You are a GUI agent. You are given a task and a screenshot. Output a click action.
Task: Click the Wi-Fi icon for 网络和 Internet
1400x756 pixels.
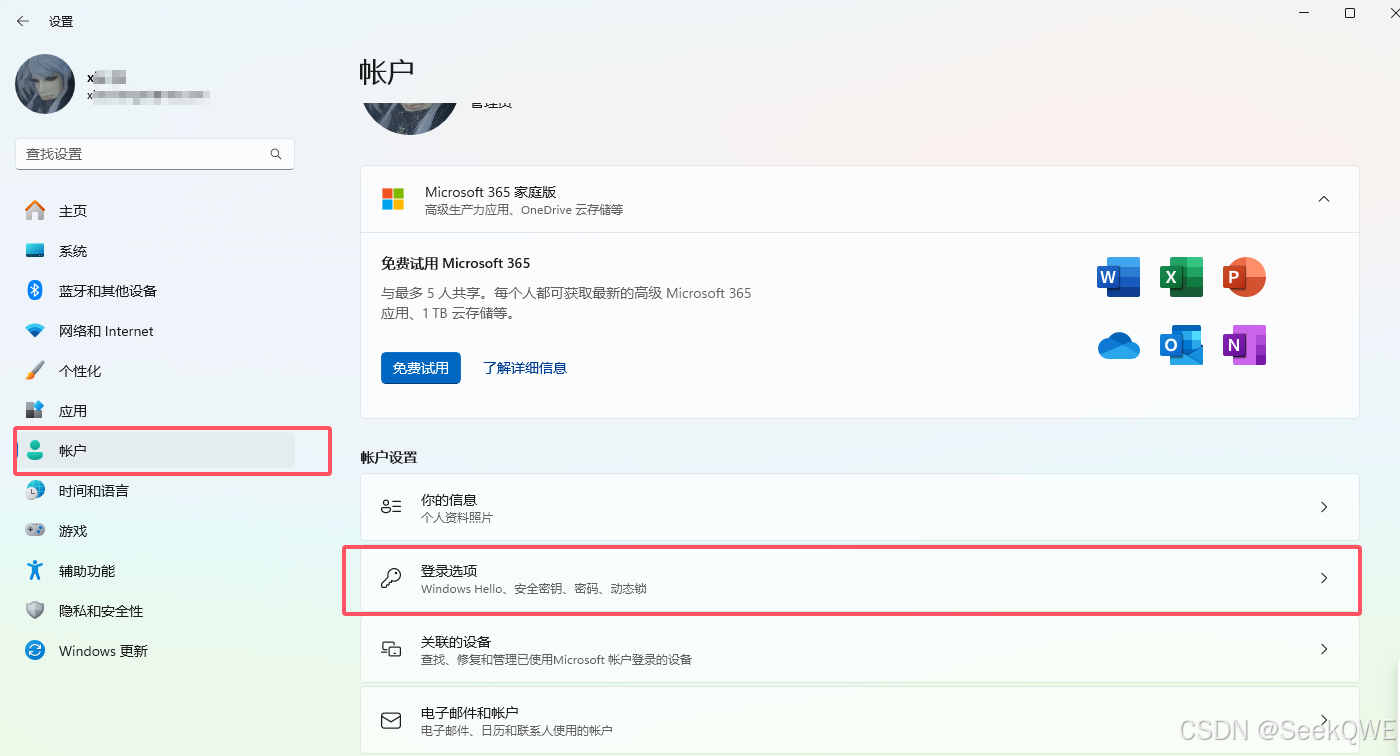35,330
